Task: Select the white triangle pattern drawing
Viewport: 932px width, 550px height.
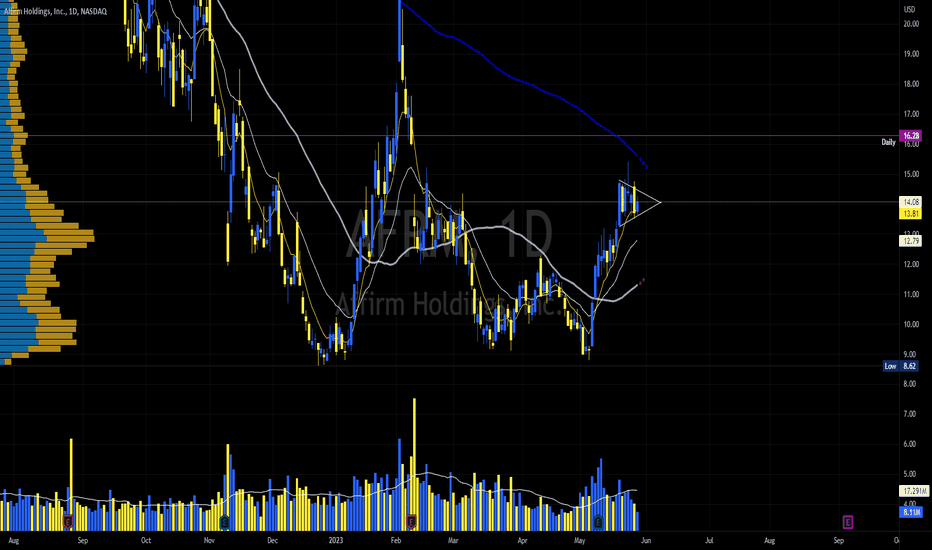Action: (x=640, y=203)
